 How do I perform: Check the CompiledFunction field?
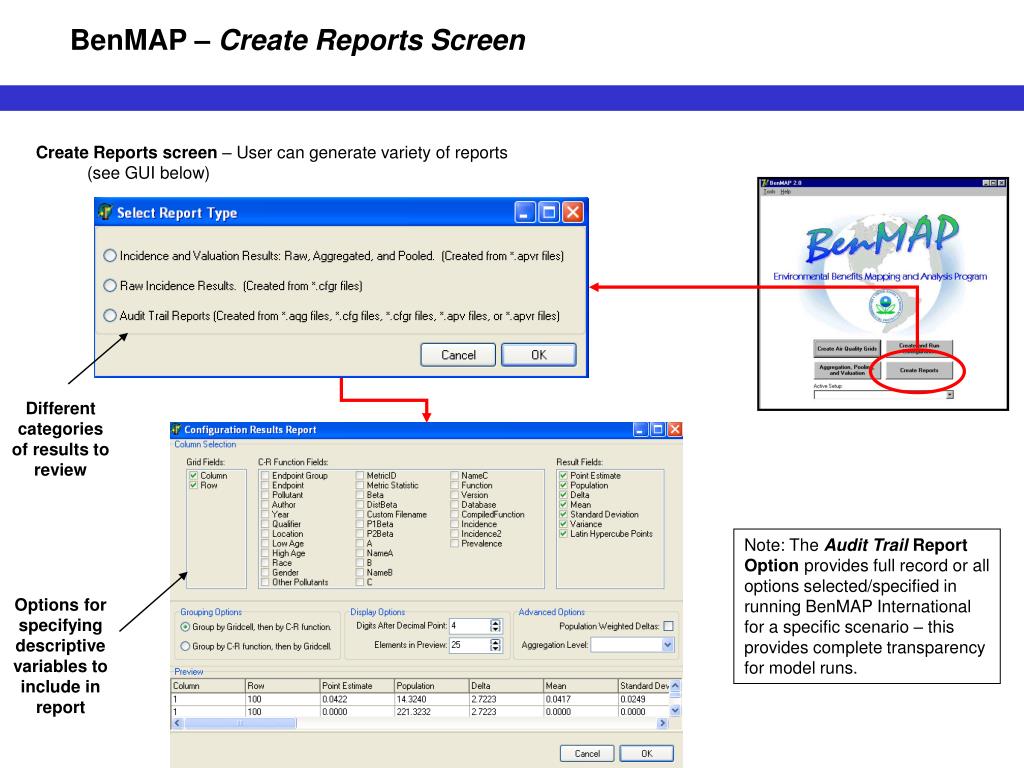point(455,515)
